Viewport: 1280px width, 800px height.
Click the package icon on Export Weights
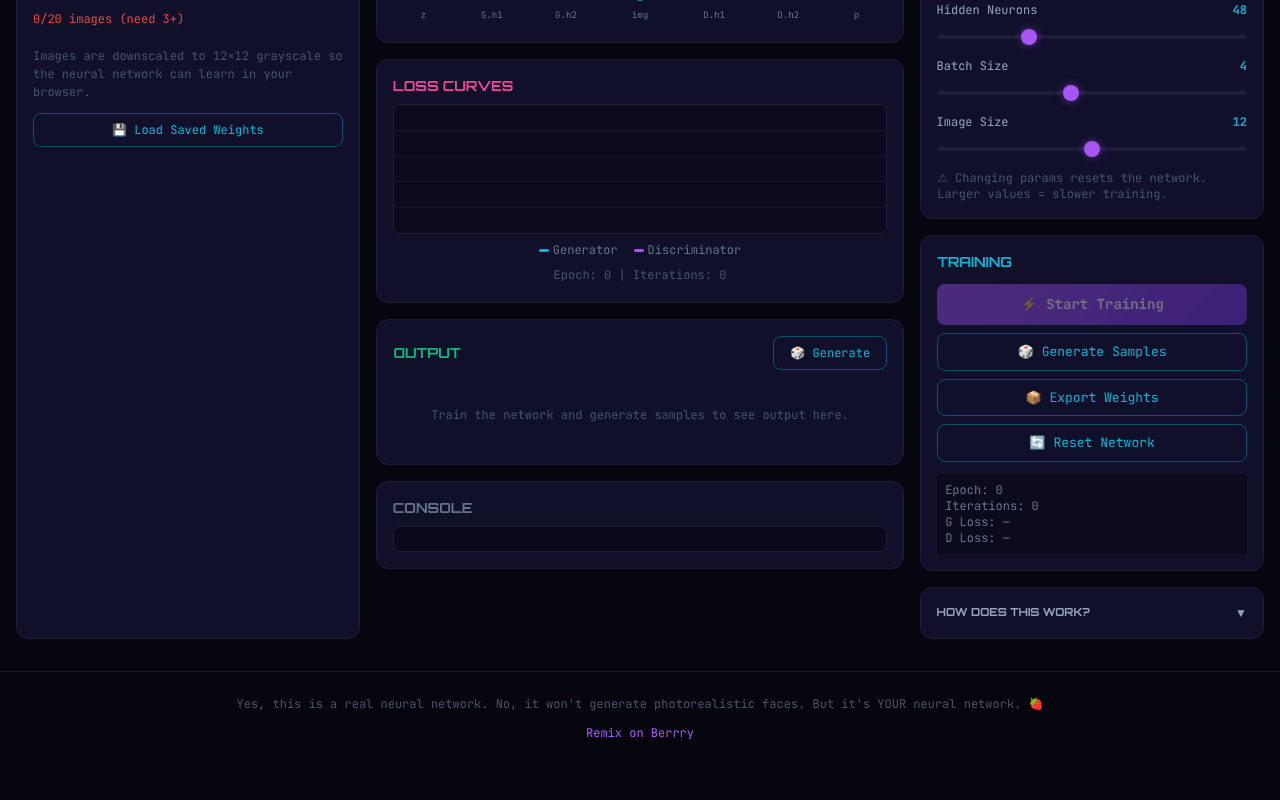(1033, 397)
